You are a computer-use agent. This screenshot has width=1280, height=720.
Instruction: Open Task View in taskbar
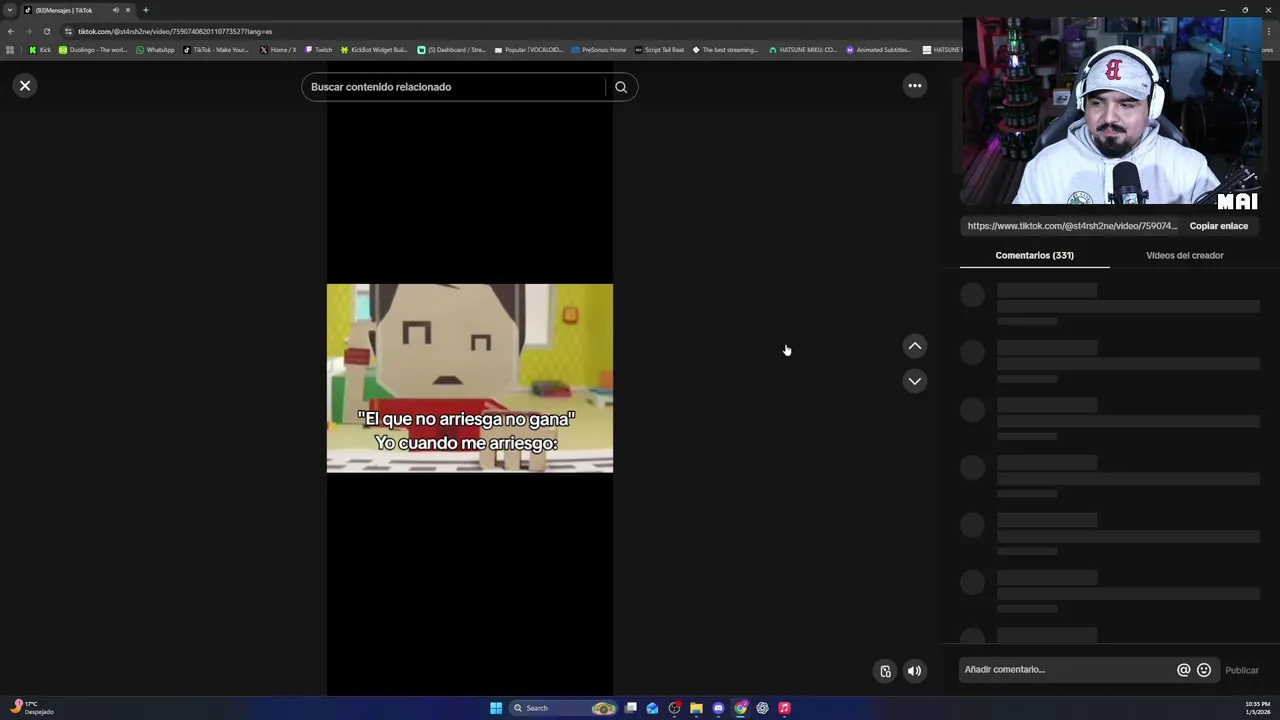631,708
